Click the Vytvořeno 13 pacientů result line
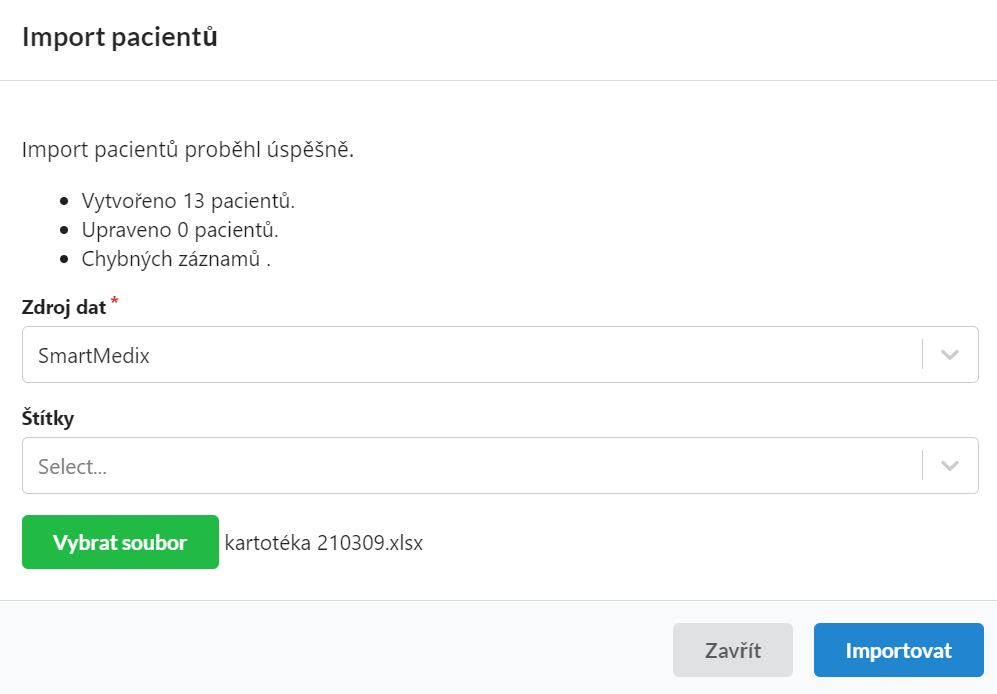997x694 pixels. pyautogui.click(x=188, y=201)
